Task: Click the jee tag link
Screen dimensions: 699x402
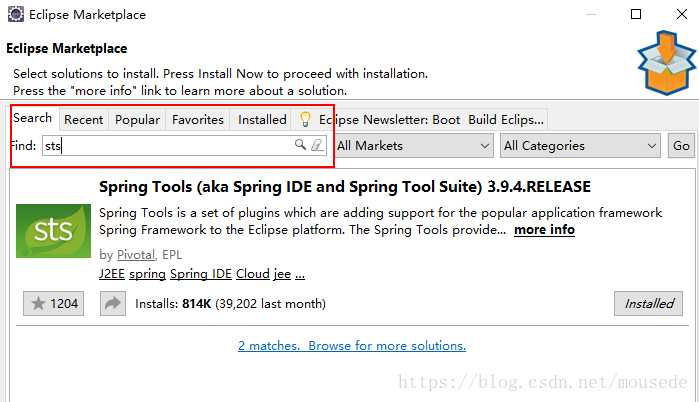Action: click(282, 274)
